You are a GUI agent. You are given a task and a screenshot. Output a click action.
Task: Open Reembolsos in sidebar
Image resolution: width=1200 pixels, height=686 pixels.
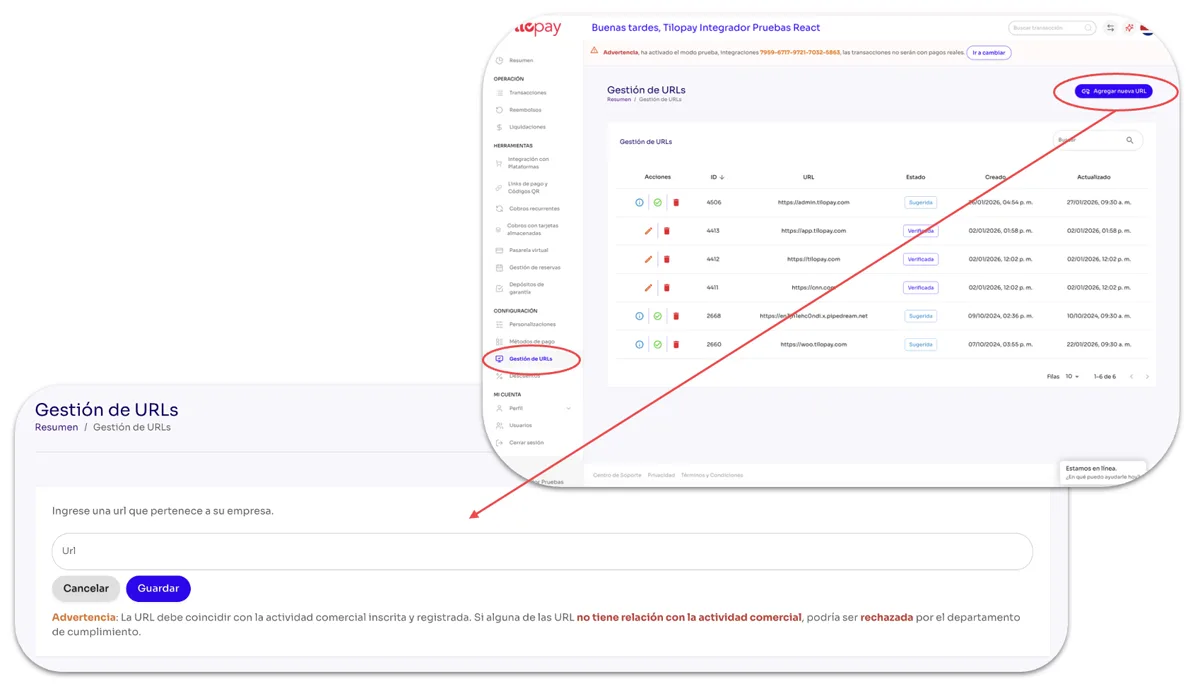525,110
